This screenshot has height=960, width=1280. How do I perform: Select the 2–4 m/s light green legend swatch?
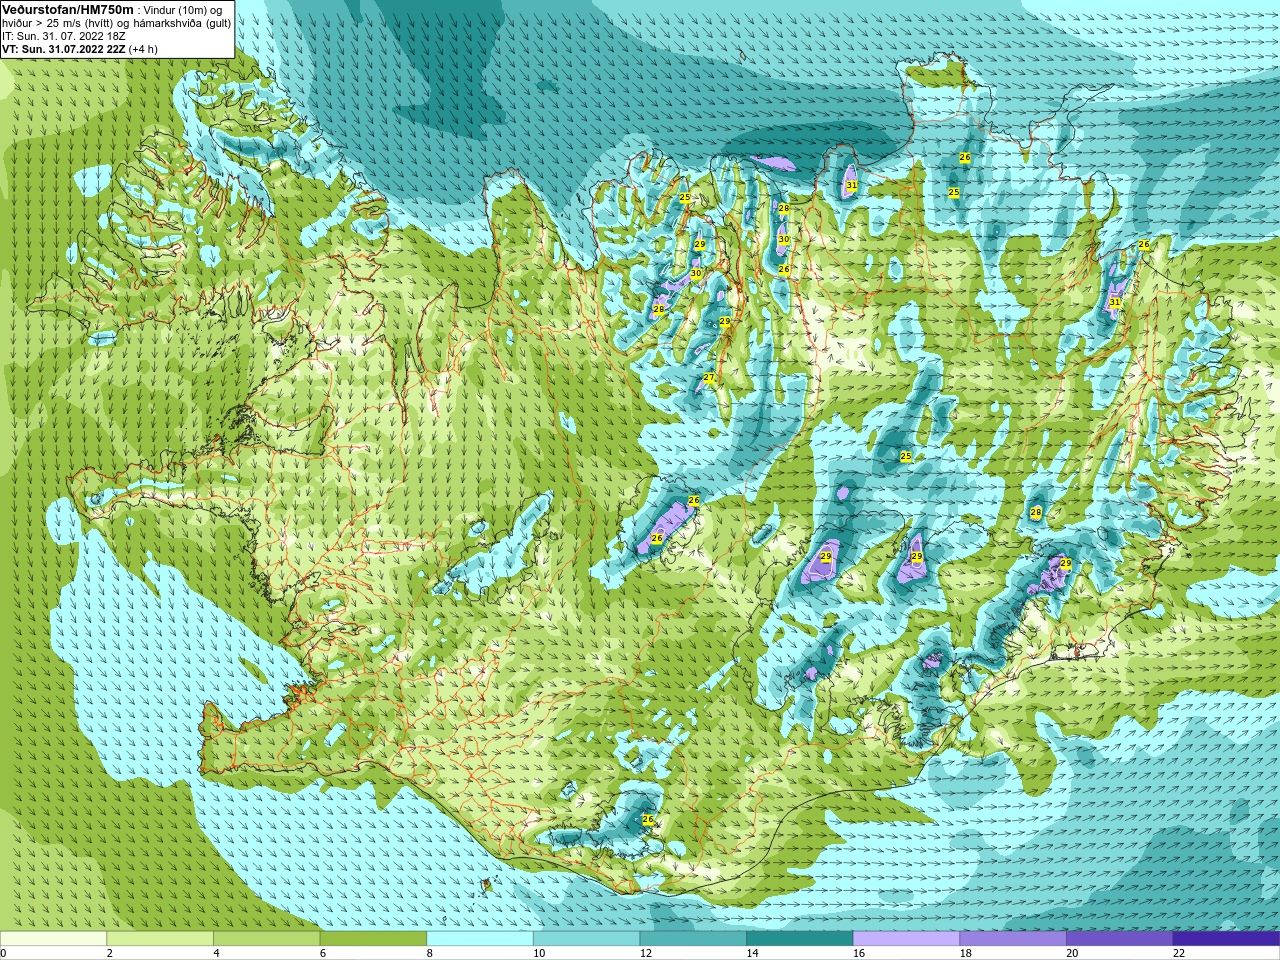coord(160,938)
